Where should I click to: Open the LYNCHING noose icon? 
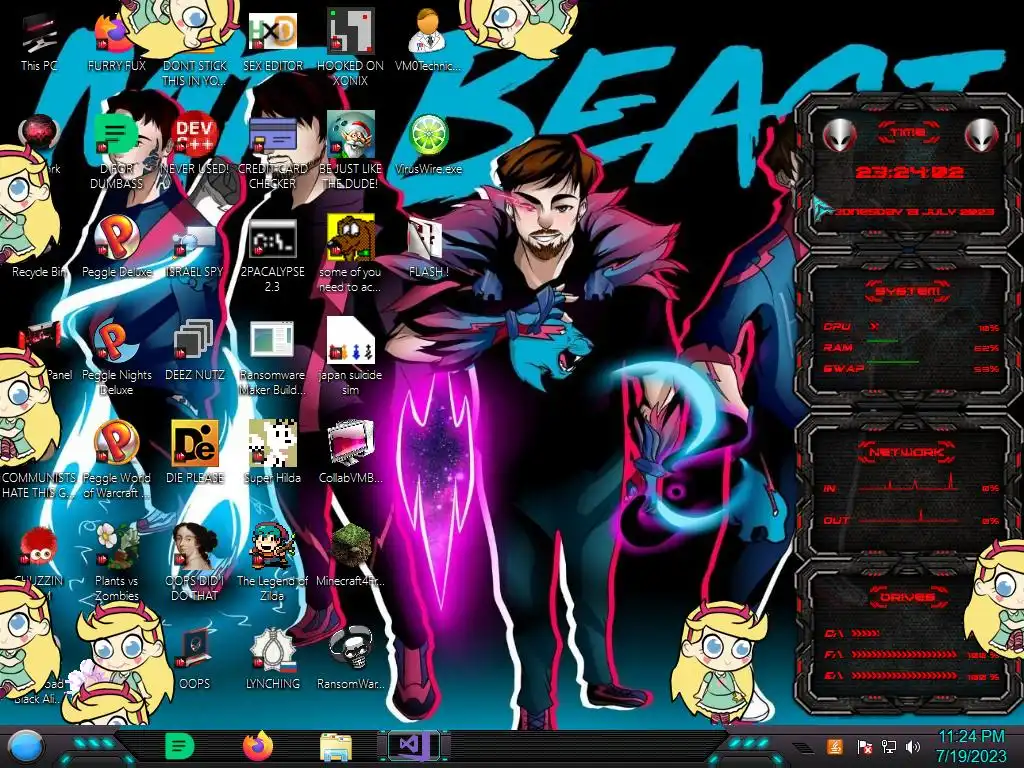[x=272, y=658]
